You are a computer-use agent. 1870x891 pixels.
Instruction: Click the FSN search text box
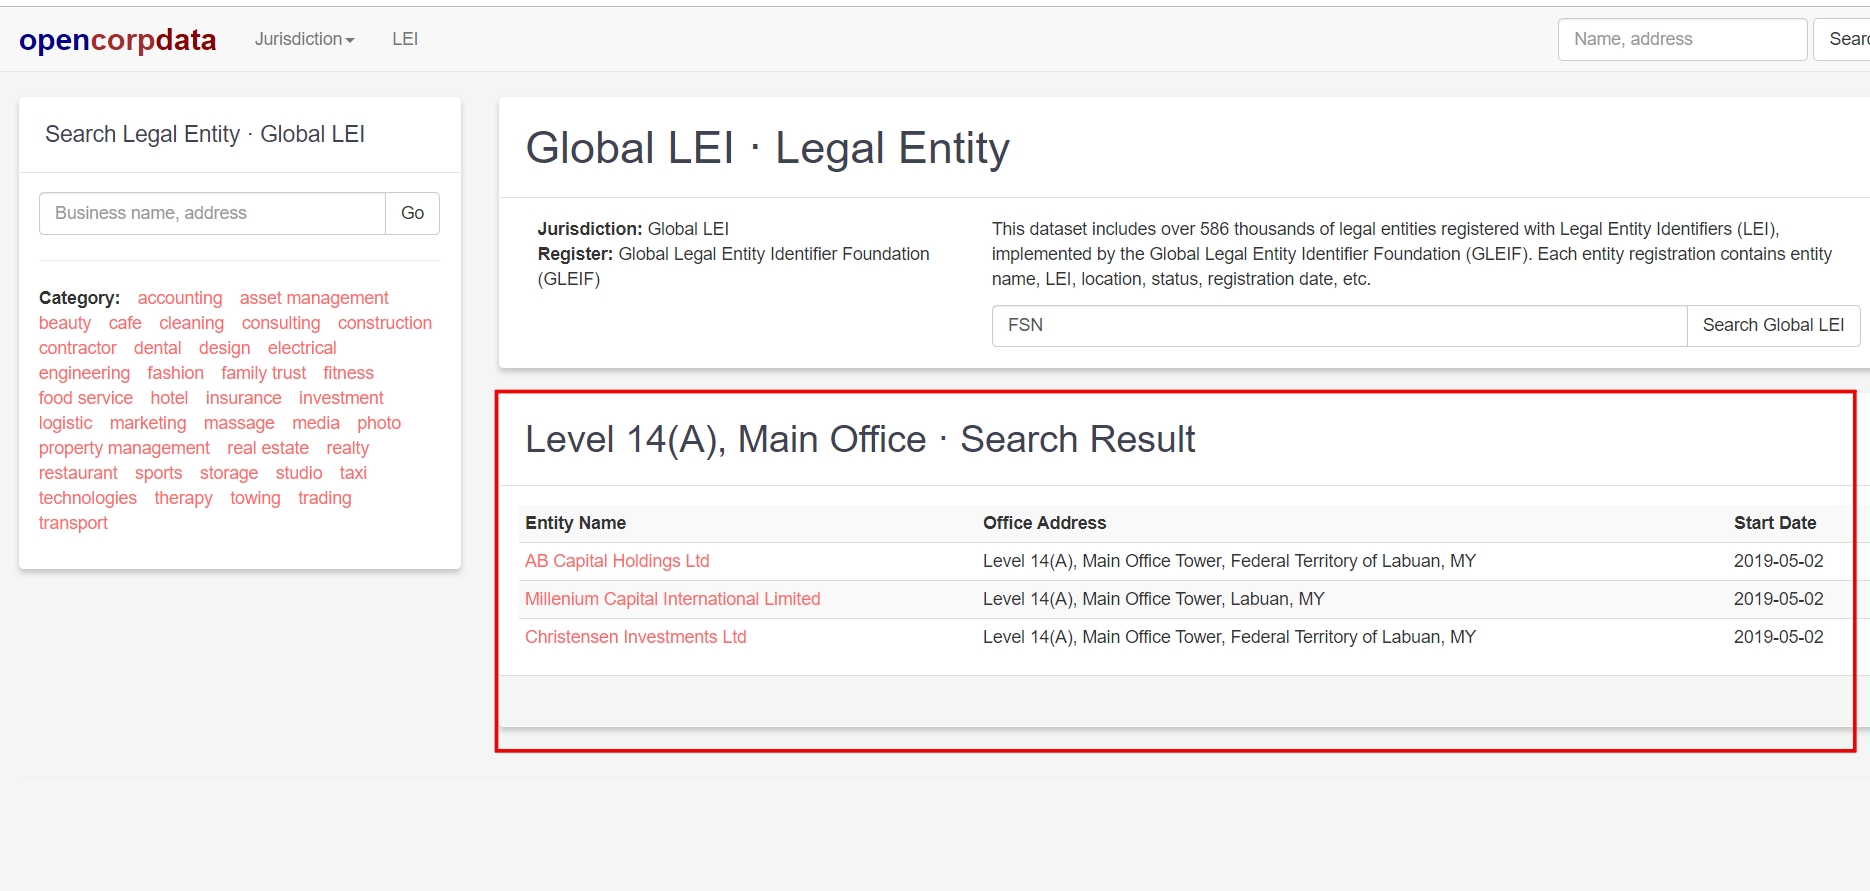coord(1338,325)
